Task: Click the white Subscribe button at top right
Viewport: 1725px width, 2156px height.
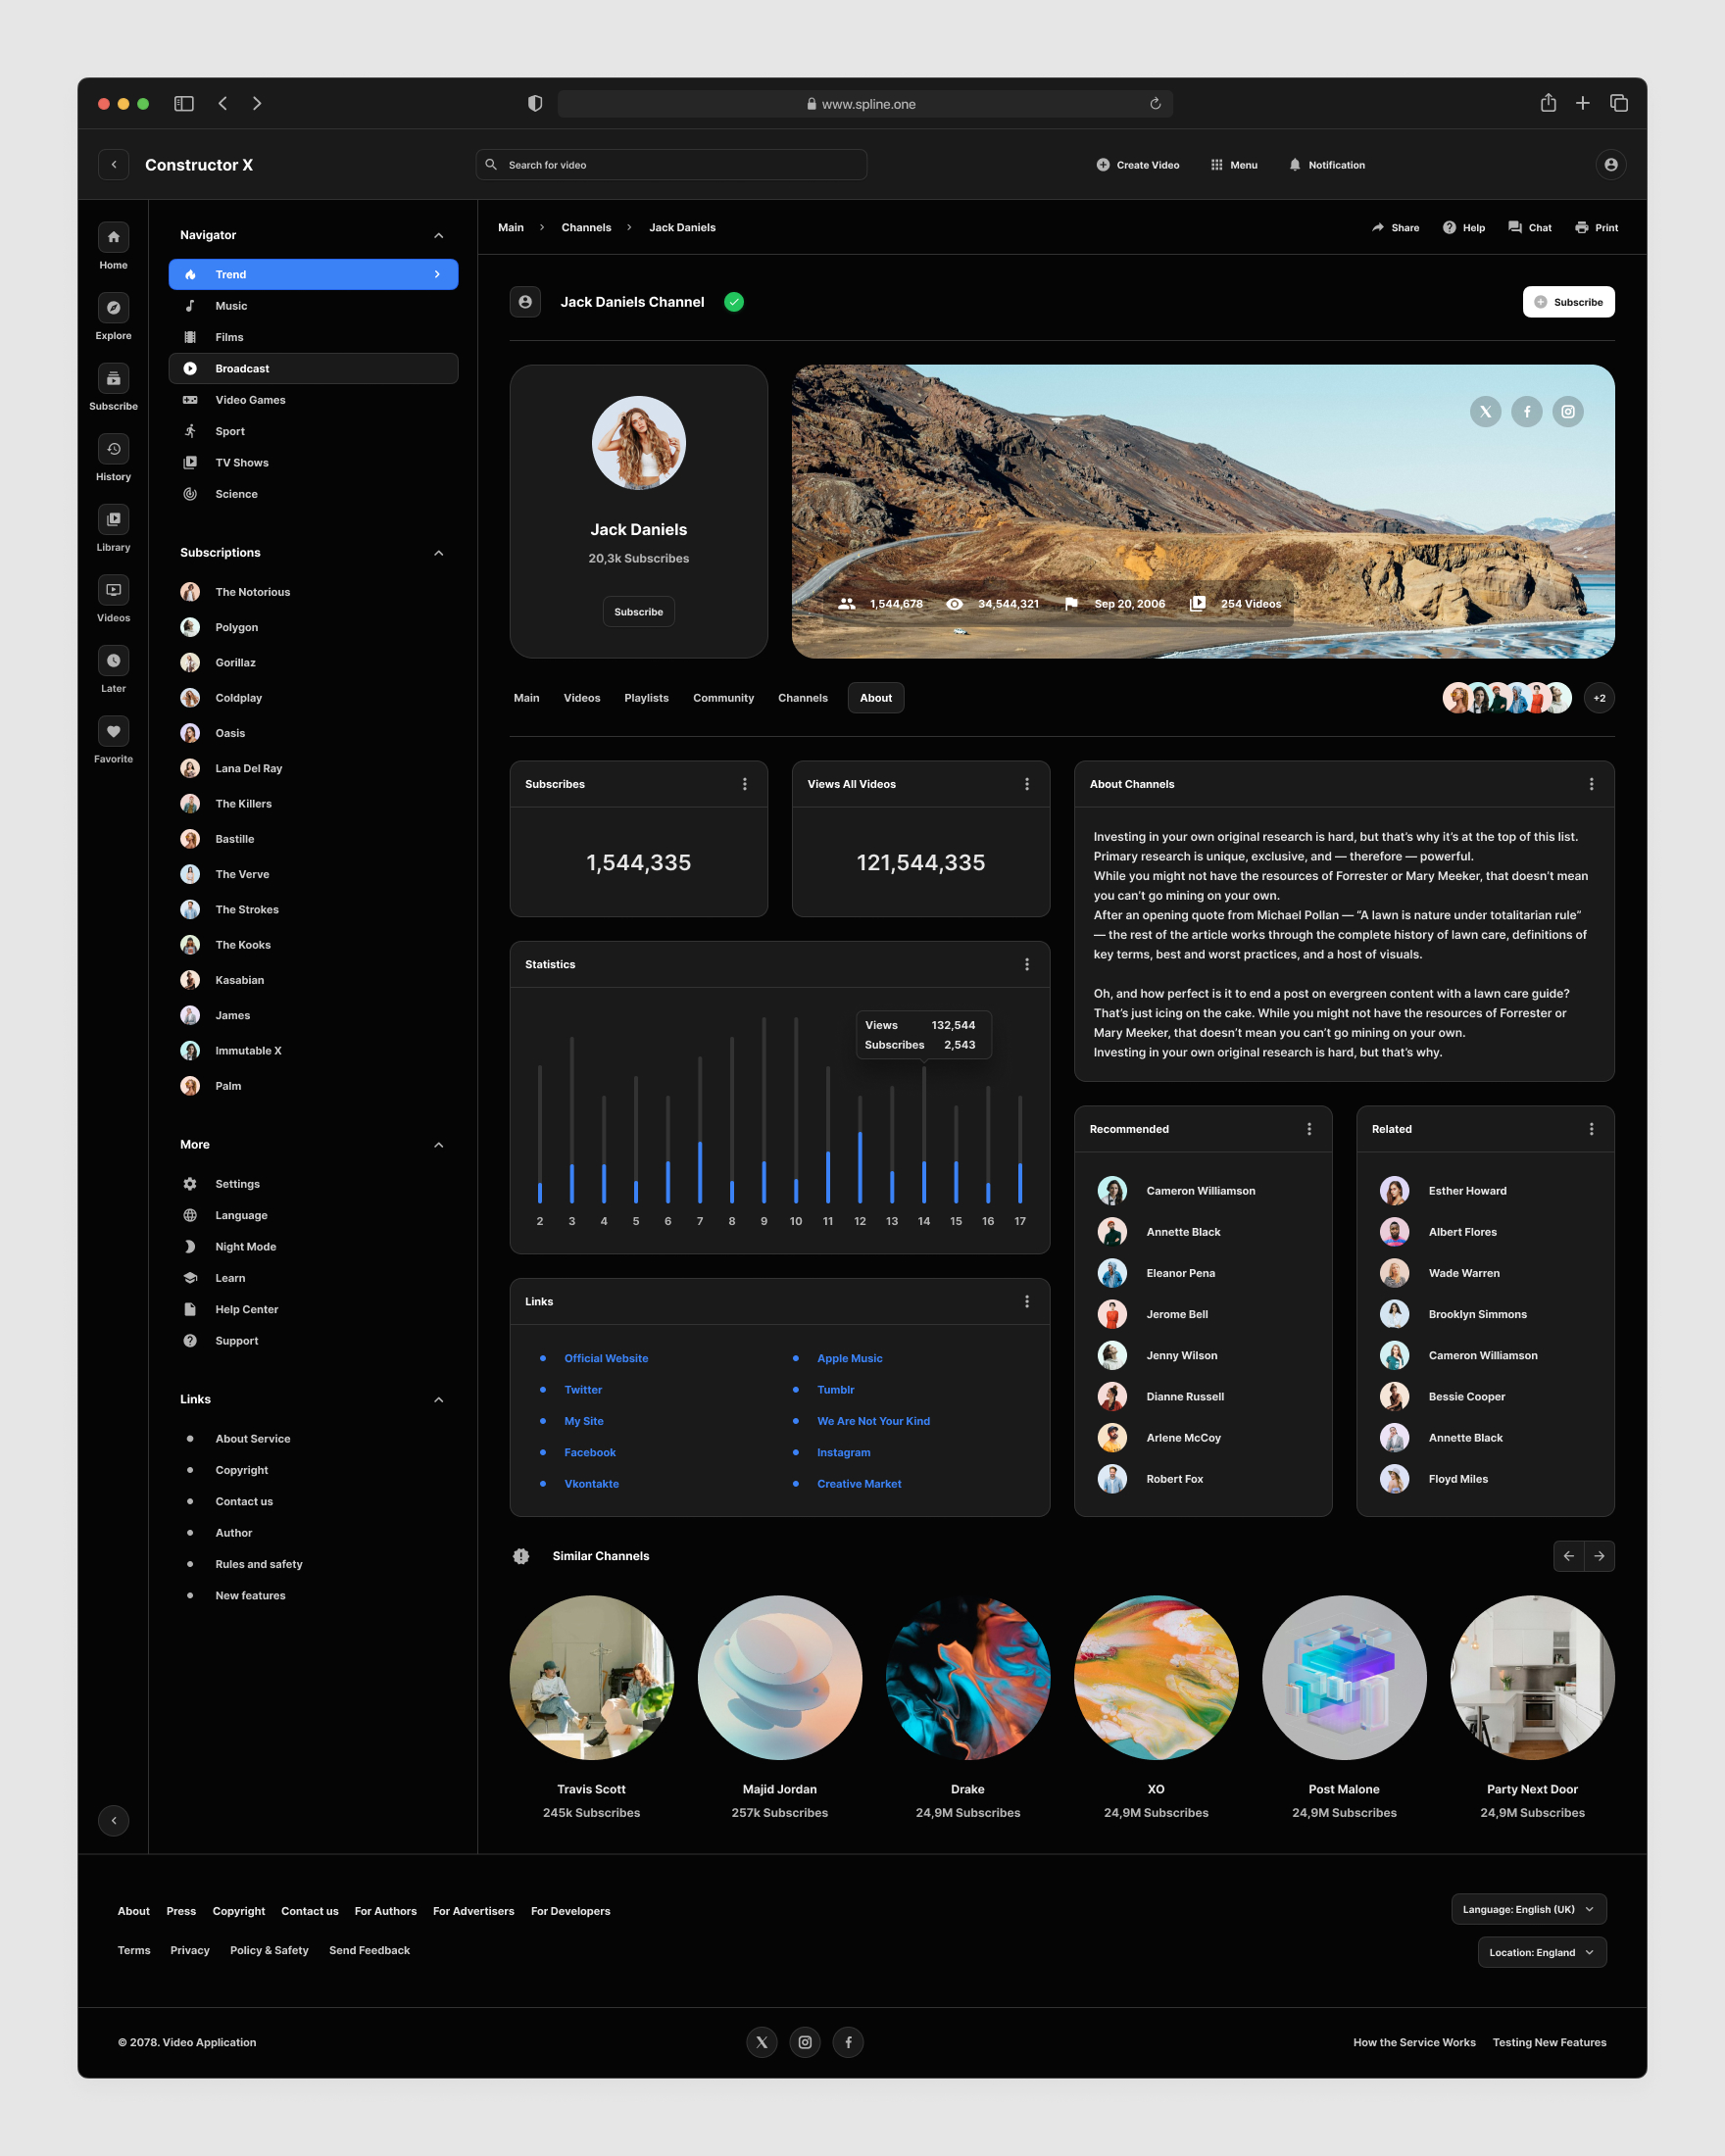Action: point(1568,302)
